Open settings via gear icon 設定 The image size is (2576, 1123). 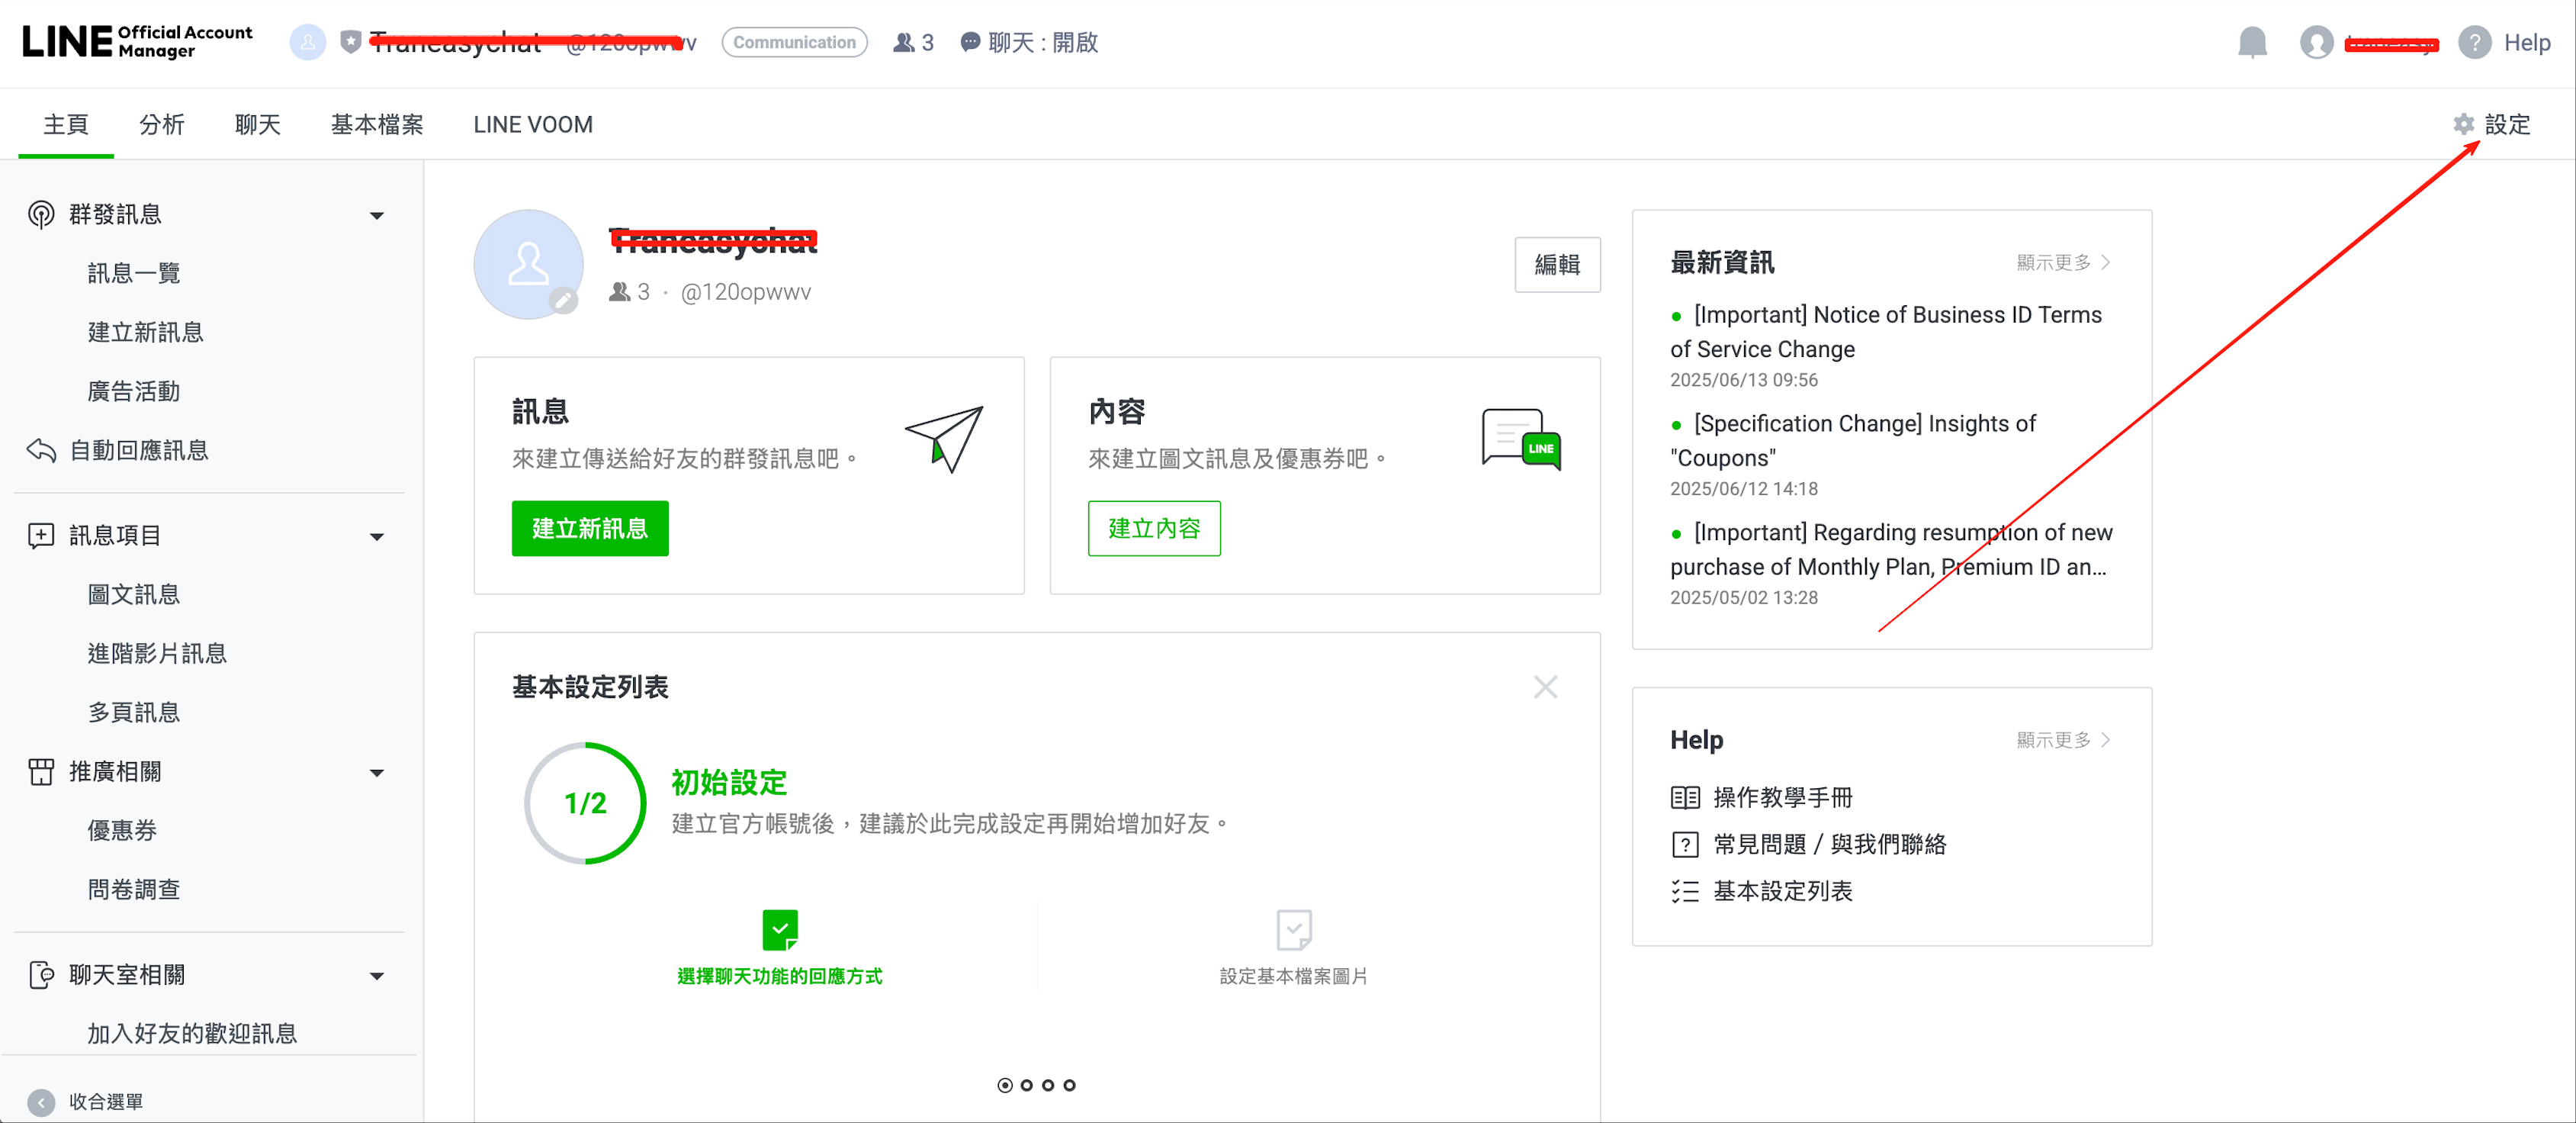[x=2463, y=124]
